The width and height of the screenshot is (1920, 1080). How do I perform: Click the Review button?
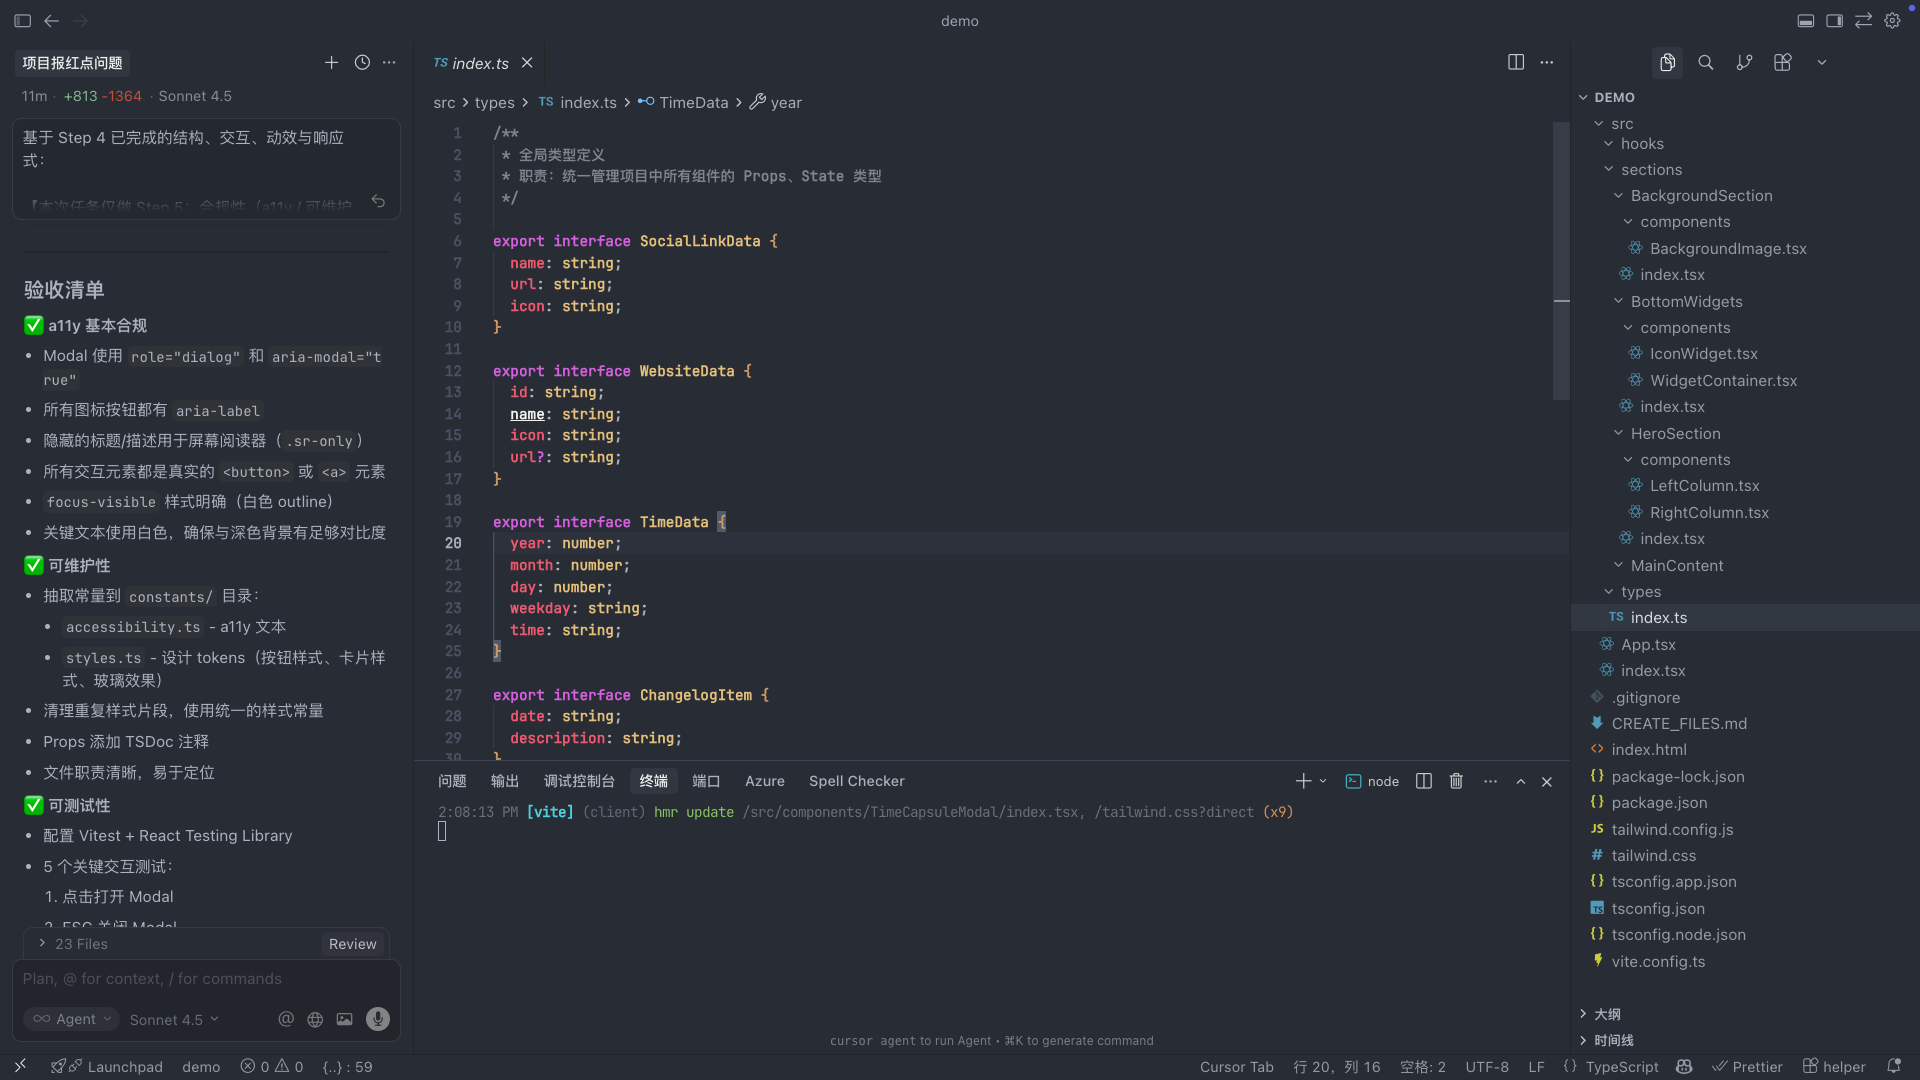352,944
